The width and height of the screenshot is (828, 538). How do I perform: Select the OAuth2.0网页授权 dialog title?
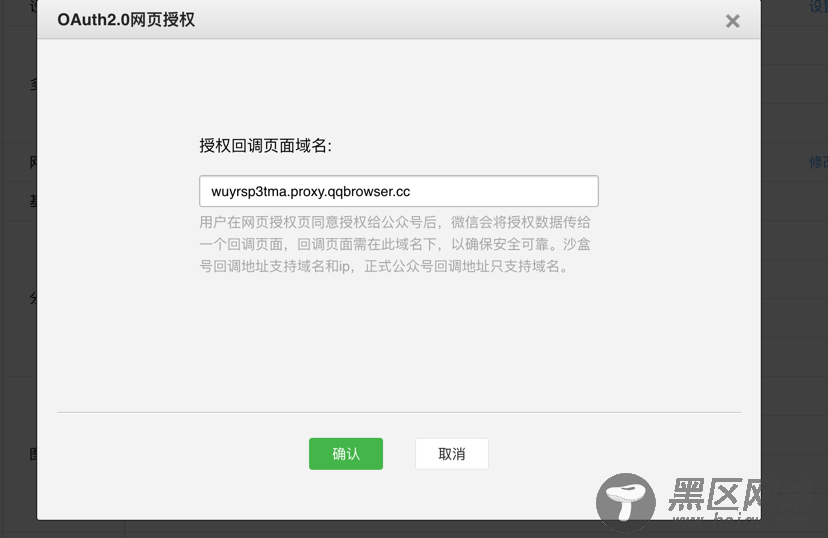point(126,20)
